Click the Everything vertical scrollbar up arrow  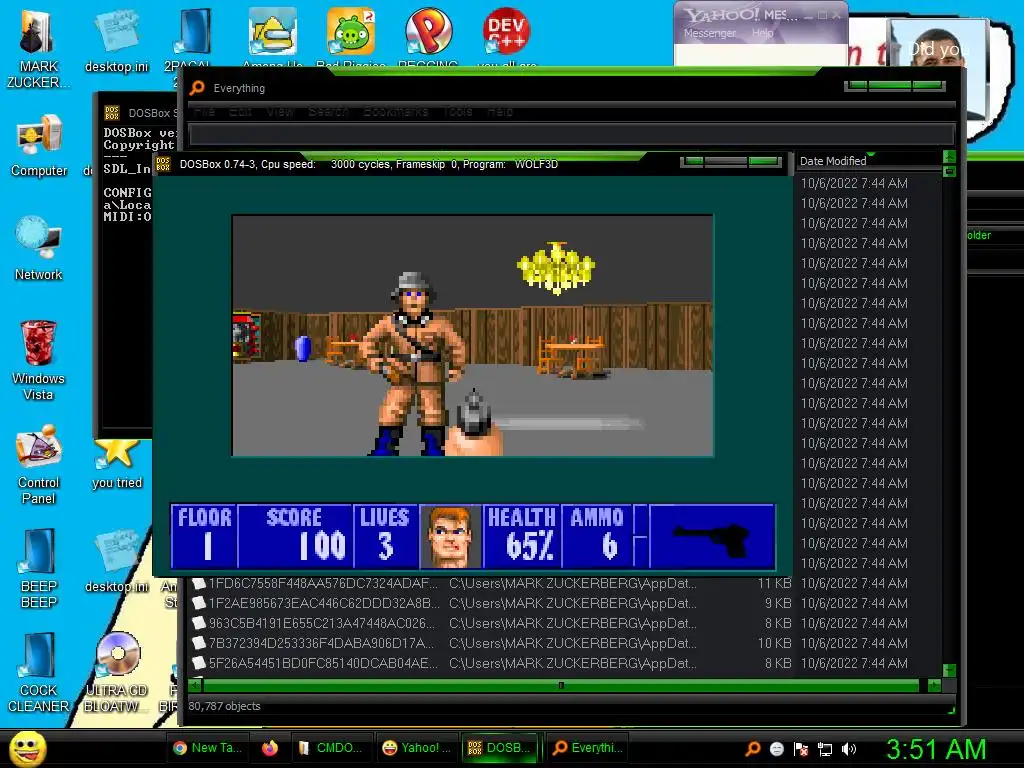(x=950, y=157)
